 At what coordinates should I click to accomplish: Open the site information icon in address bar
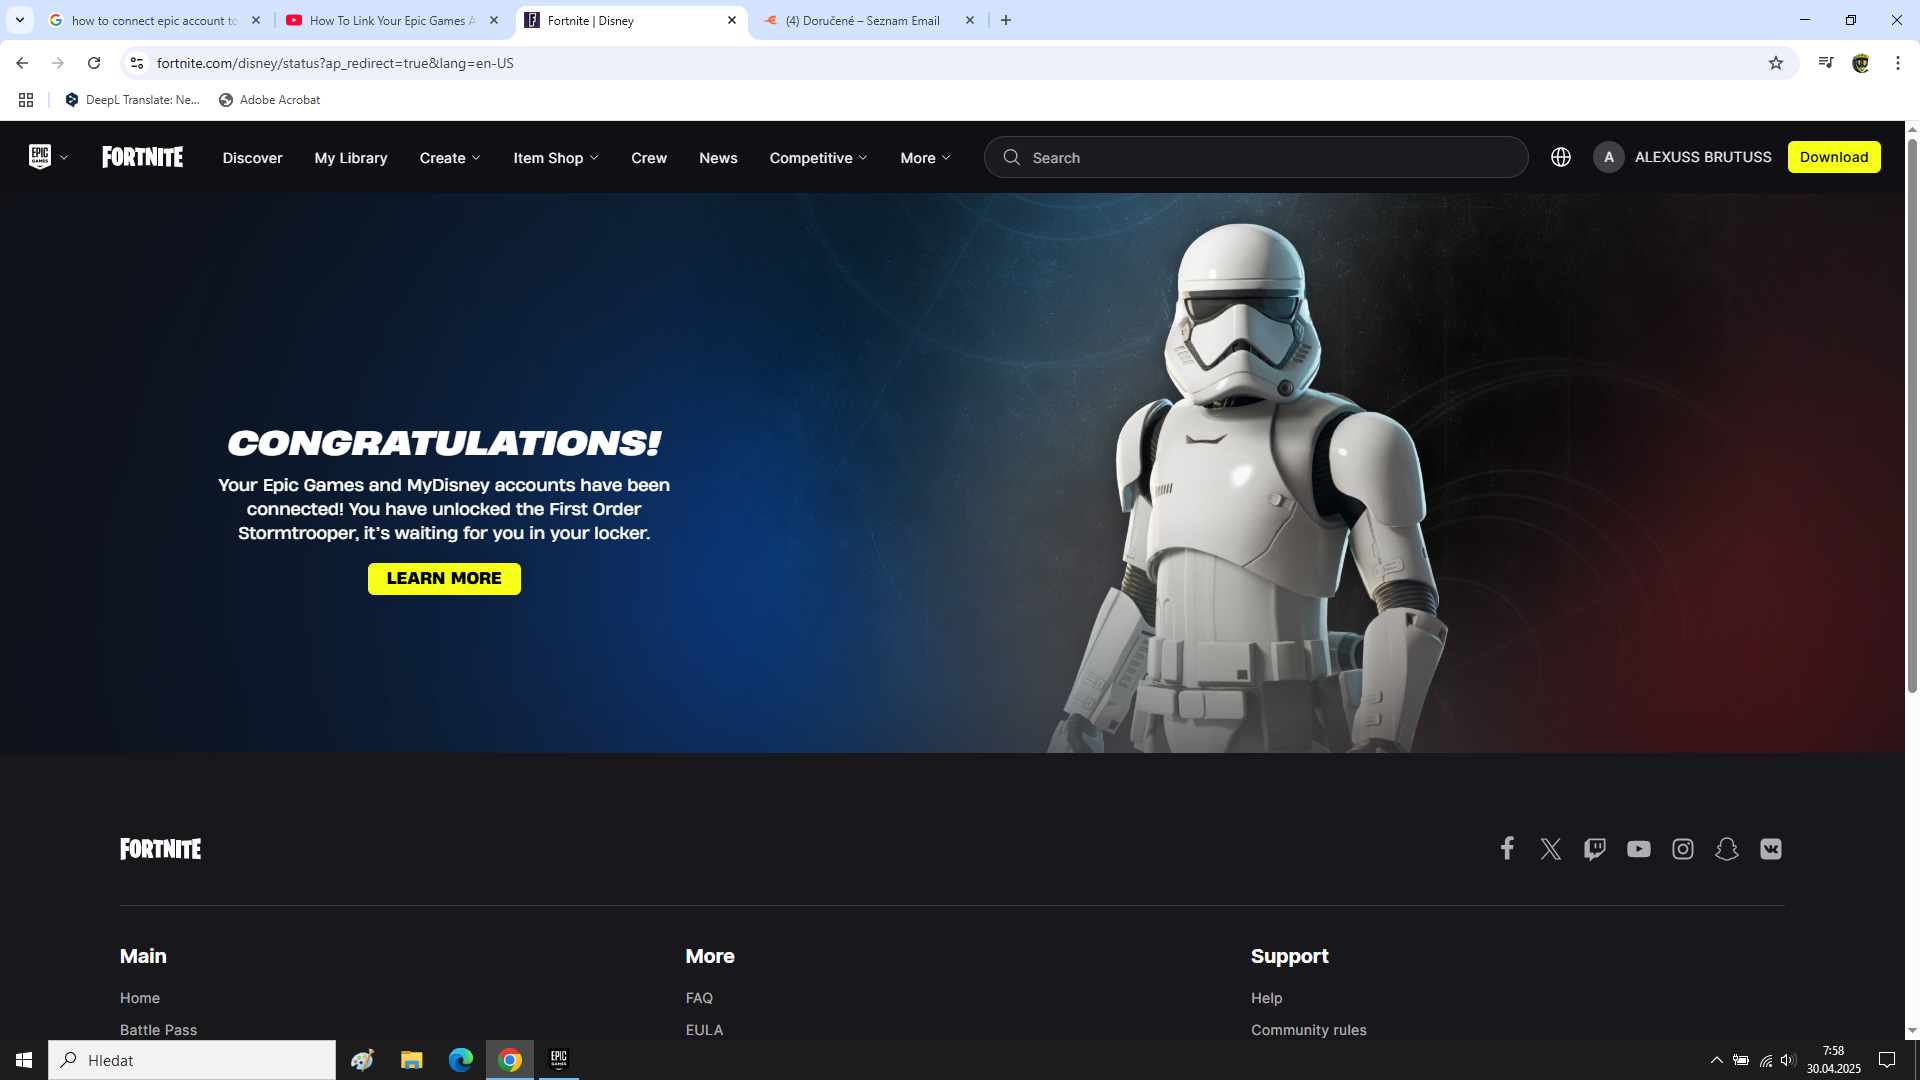[x=137, y=63]
